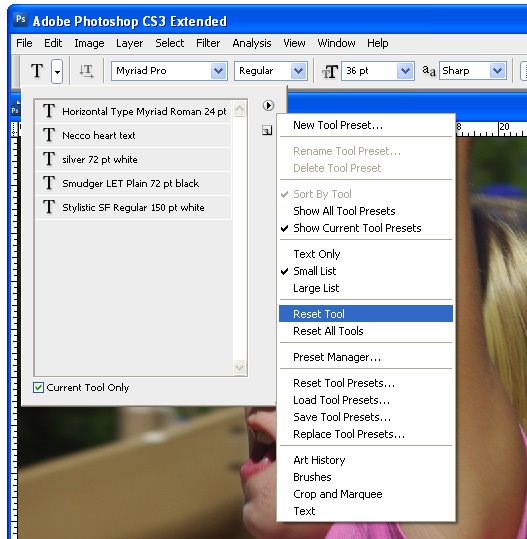Load the Art History preset set
This screenshot has height=539, width=527.
pyautogui.click(x=366, y=460)
